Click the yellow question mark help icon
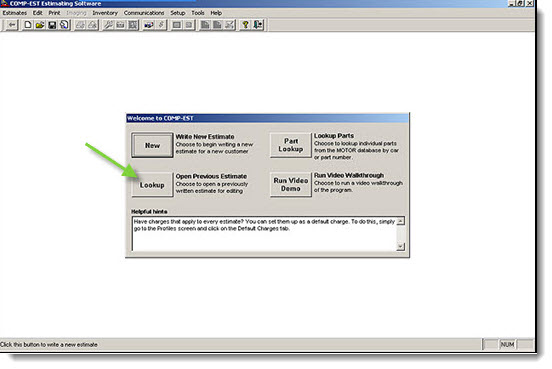The width and height of the screenshot is (552, 369). click(x=245, y=25)
